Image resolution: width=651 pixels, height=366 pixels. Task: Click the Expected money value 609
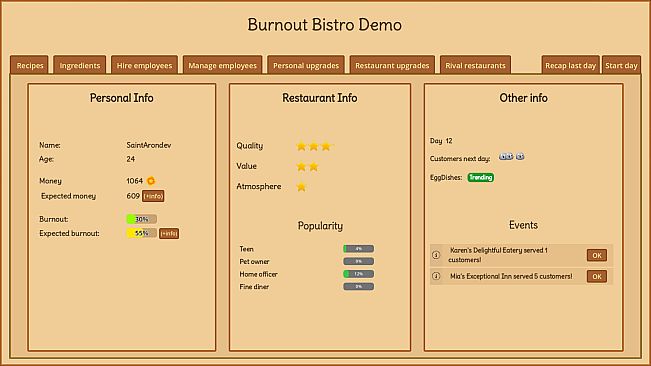click(x=133, y=196)
